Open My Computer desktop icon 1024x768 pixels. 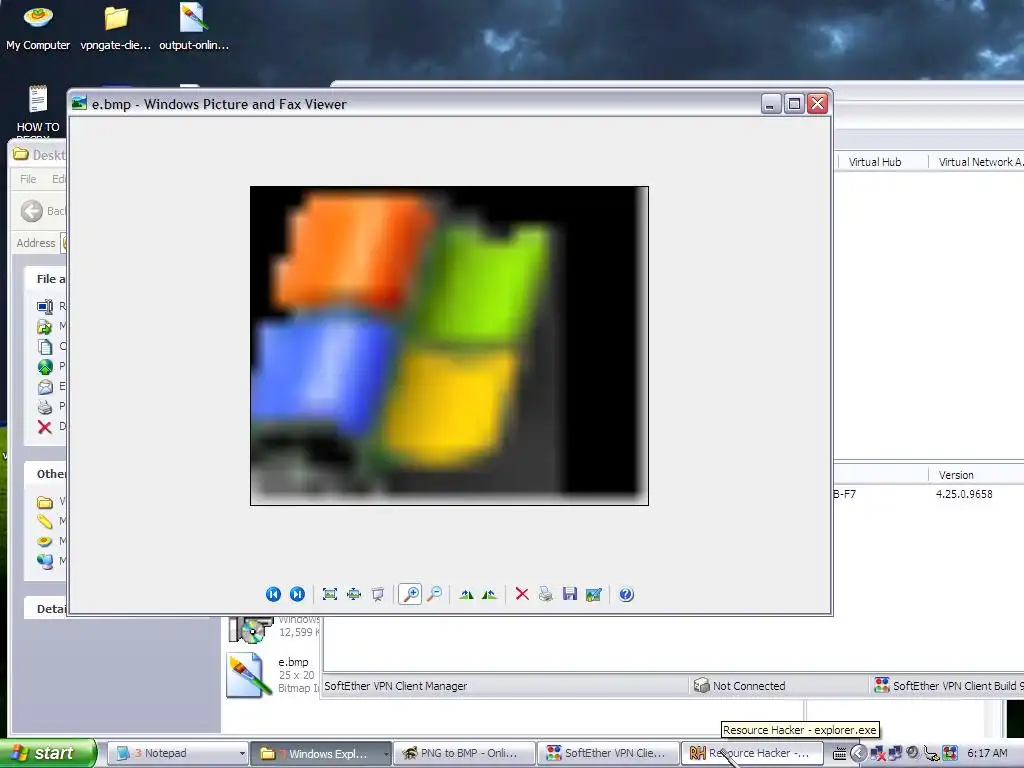38,27
